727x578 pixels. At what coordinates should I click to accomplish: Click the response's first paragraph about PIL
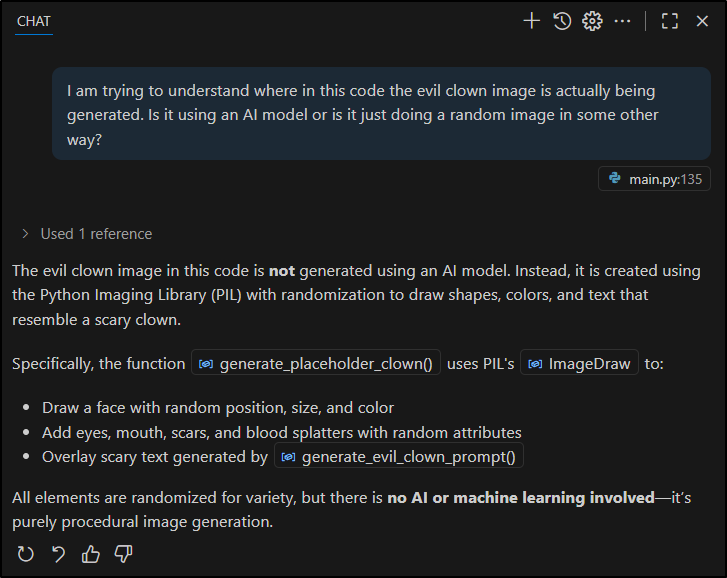356,295
